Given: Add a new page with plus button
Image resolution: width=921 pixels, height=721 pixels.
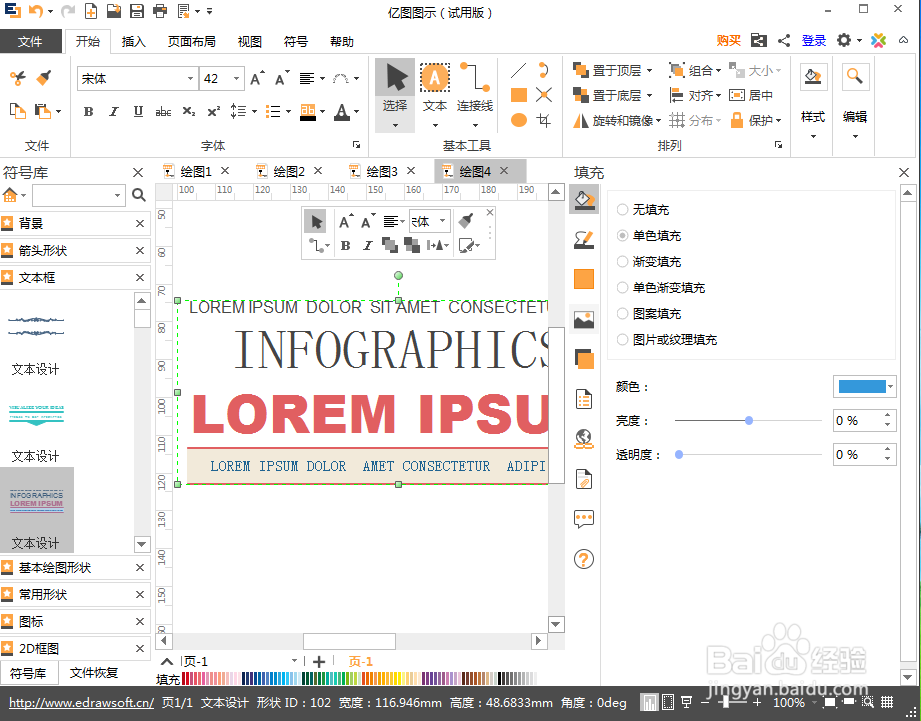Looking at the screenshot, I should click(x=319, y=662).
